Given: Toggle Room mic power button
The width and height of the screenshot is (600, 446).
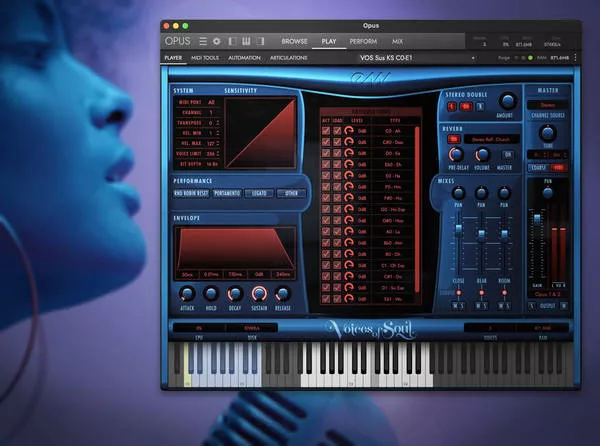Looking at the screenshot, I should coord(504,293).
